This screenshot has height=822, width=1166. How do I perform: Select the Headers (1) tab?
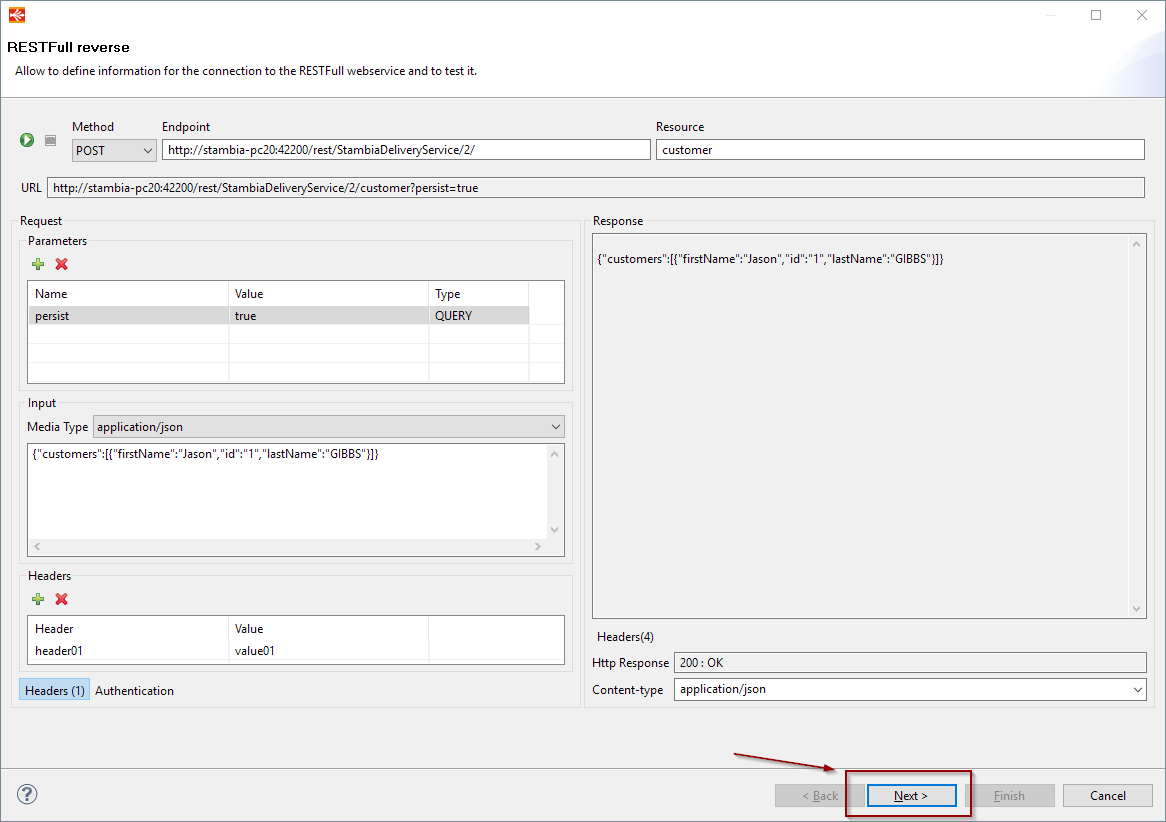pyautogui.click(x=55, y=690)
